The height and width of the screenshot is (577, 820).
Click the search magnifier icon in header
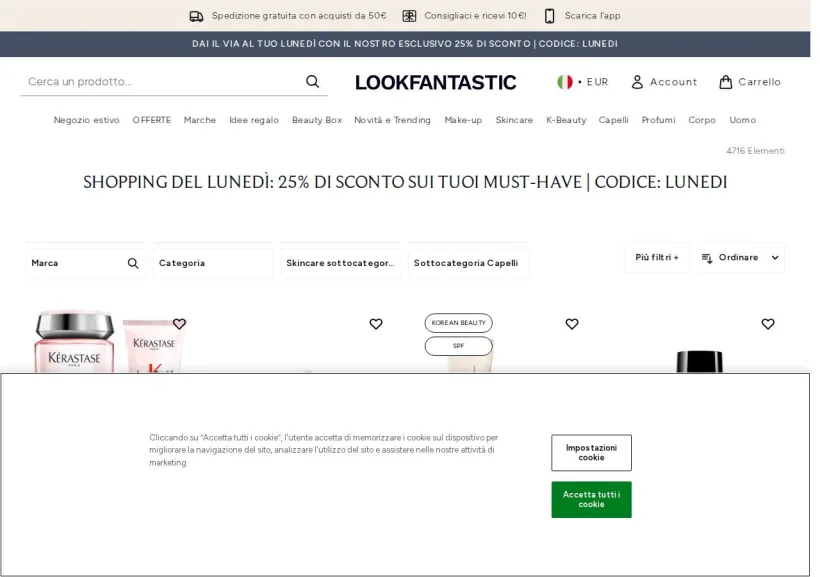coord(312,82)
